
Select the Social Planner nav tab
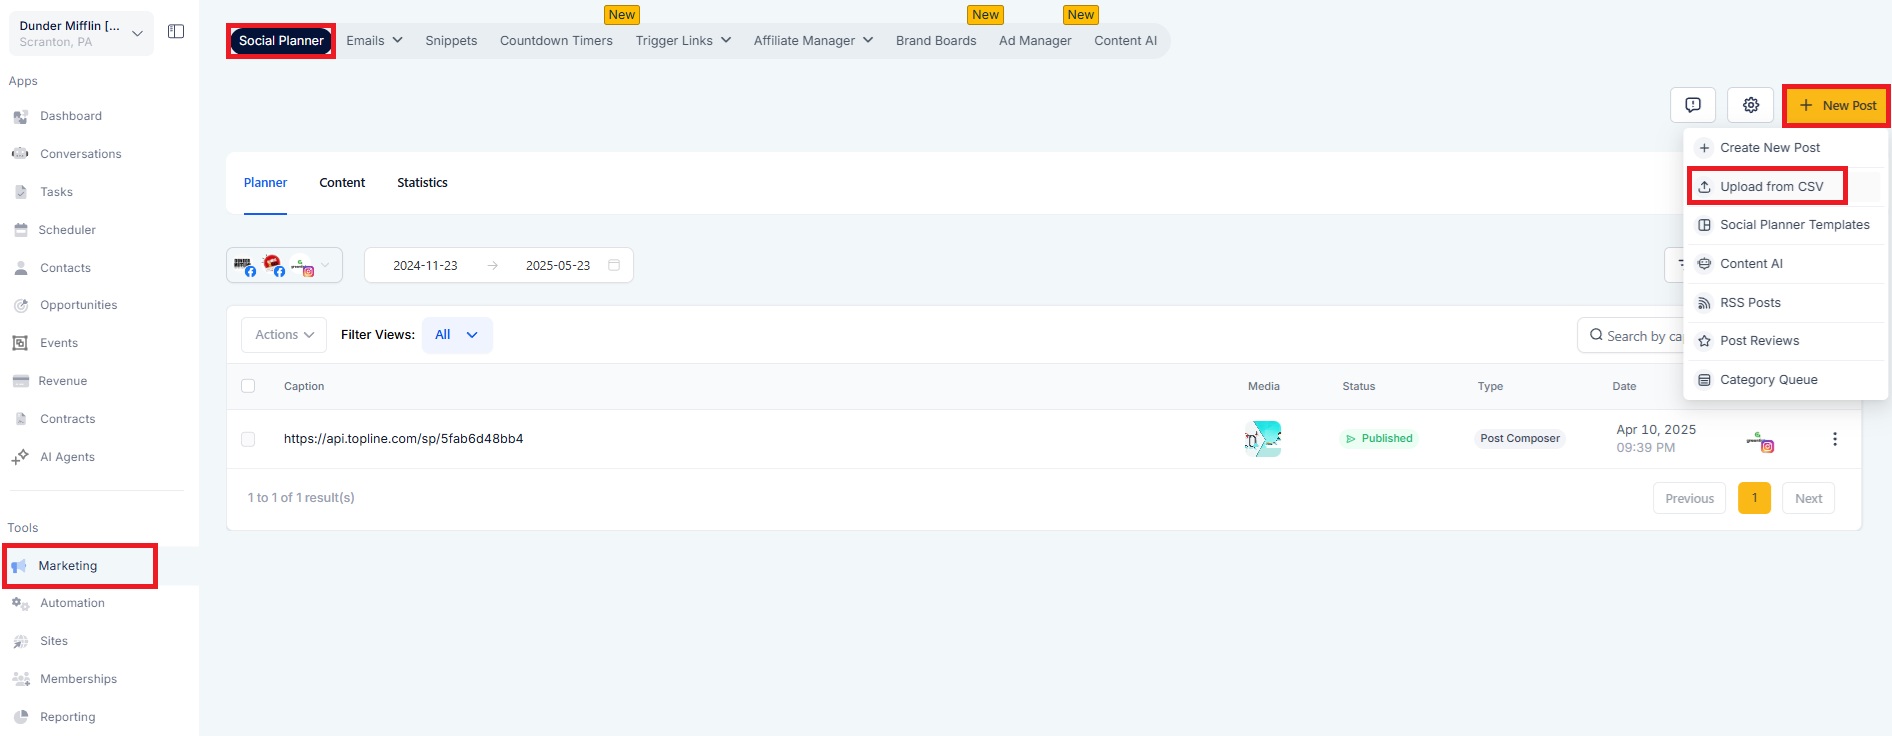pos(281,41)
